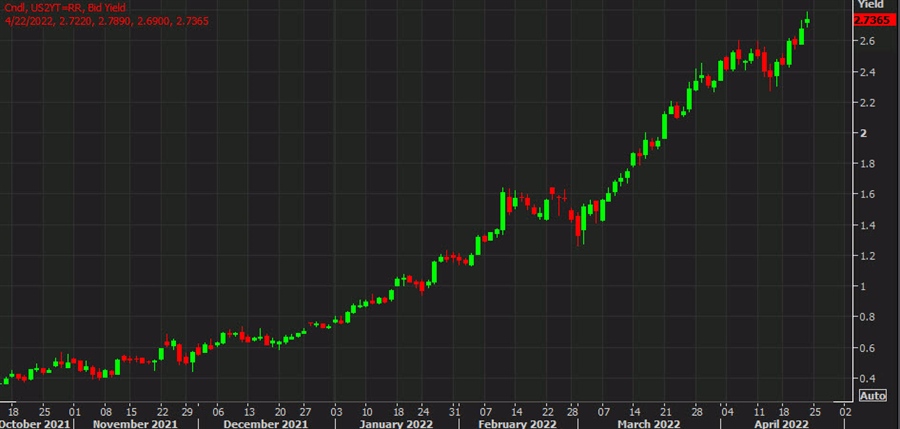Viewport: 900px width, 429px height.
Task: Click the 0.4 yield axis label
Action: coord(867,378)
